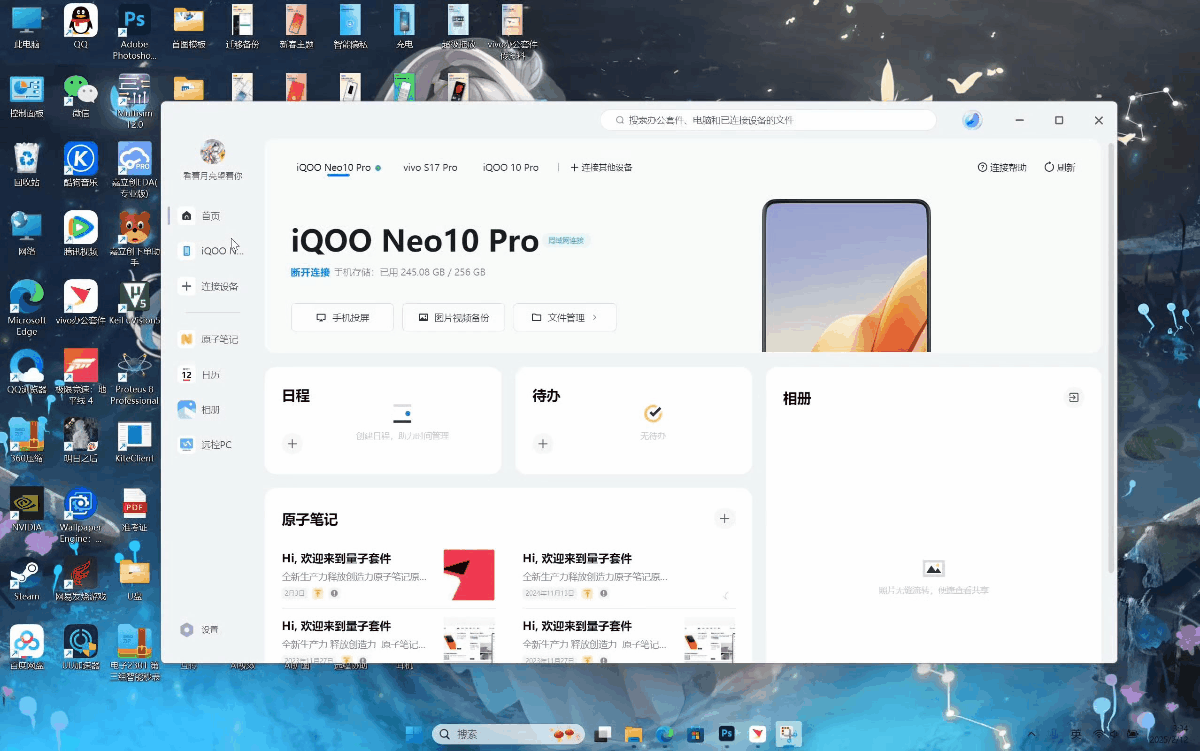
Task: Click the taskbar search box
Action: (x=508, y=735)
